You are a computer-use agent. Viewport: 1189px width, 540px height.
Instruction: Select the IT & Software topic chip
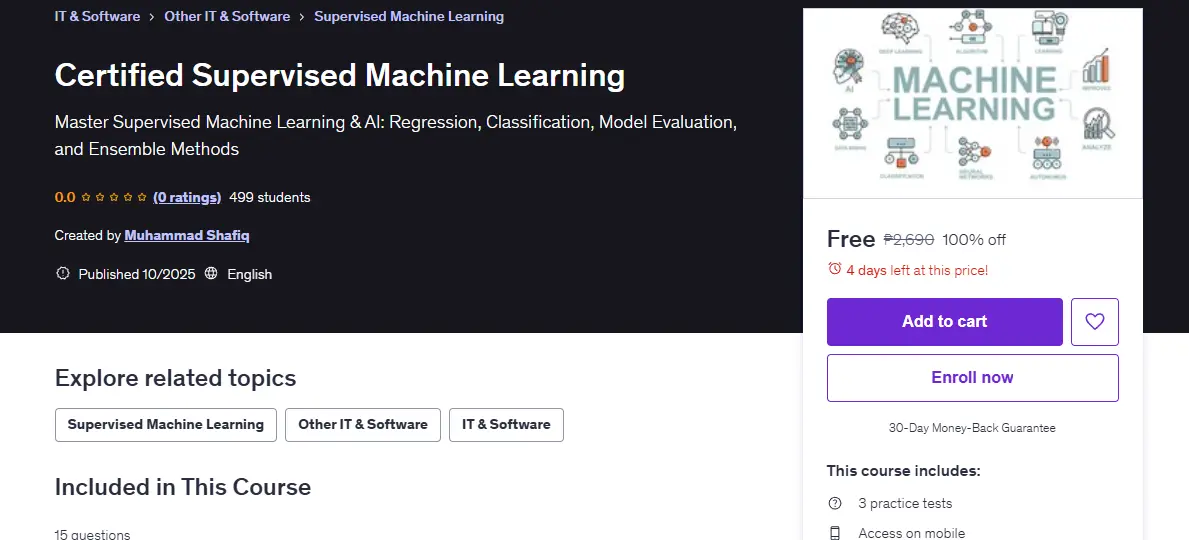[x=507, y=425]
